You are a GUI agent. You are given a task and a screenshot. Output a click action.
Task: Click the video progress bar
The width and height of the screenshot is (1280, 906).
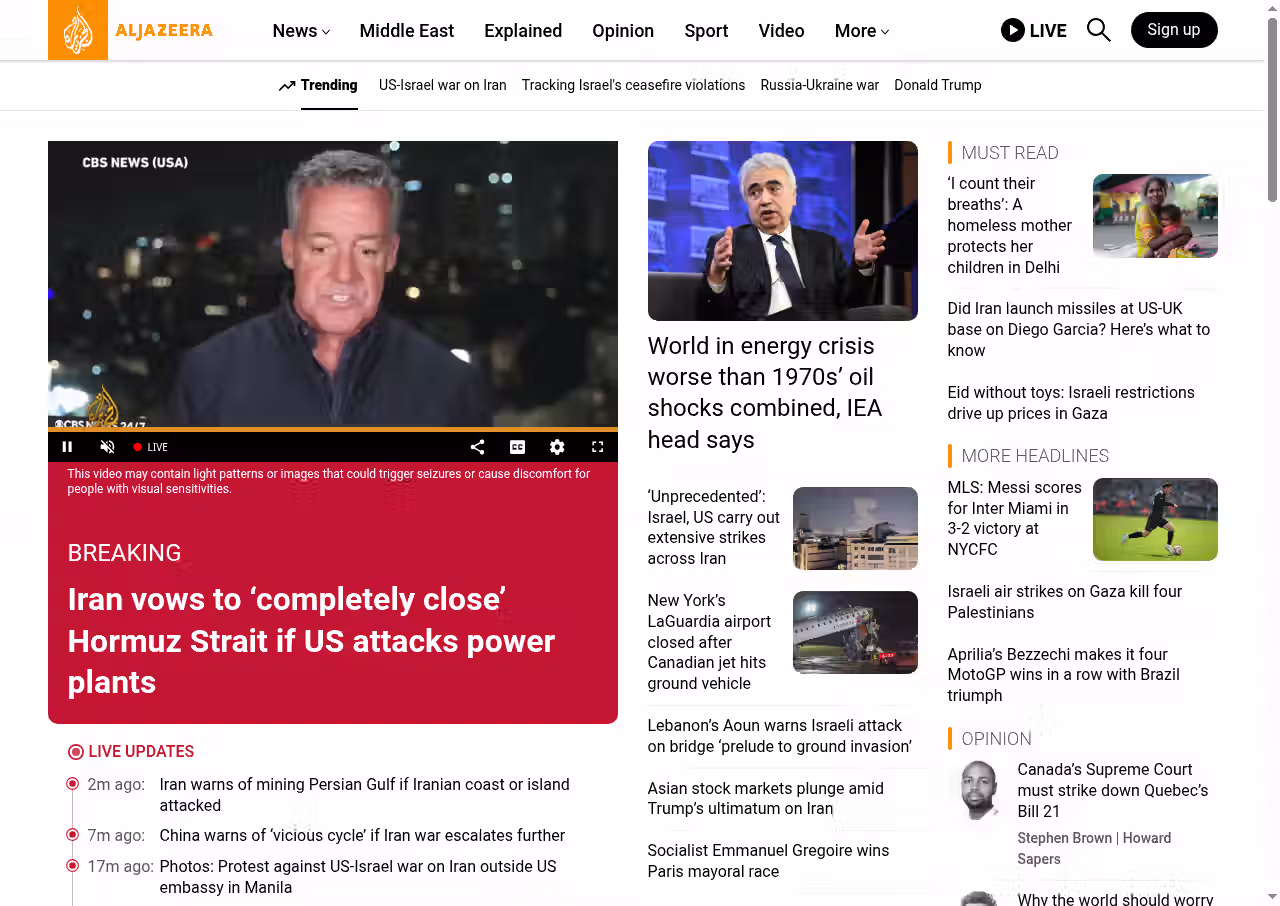(x=333, y=430)
